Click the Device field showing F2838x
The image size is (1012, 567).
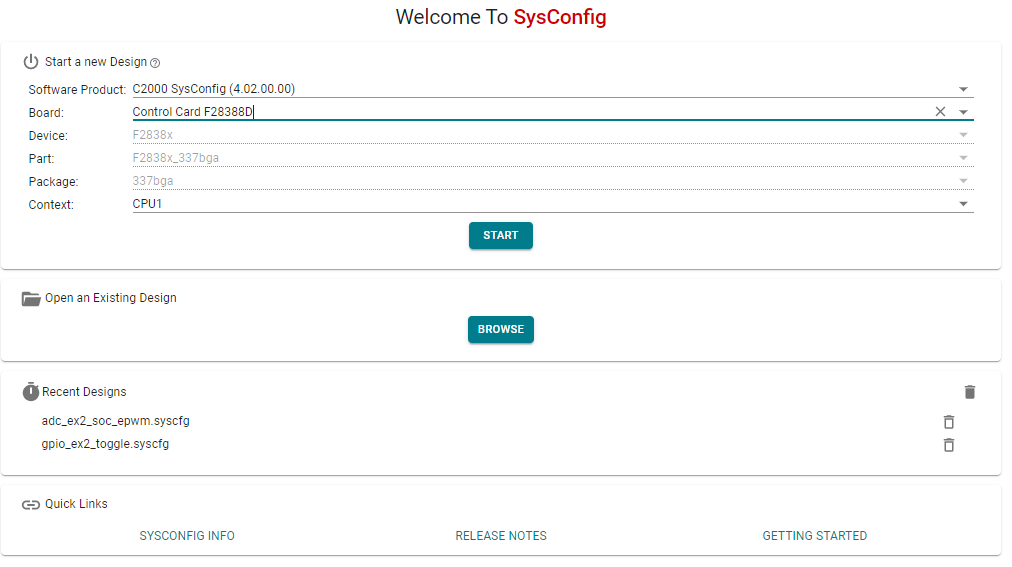click(x=552, y=135)
